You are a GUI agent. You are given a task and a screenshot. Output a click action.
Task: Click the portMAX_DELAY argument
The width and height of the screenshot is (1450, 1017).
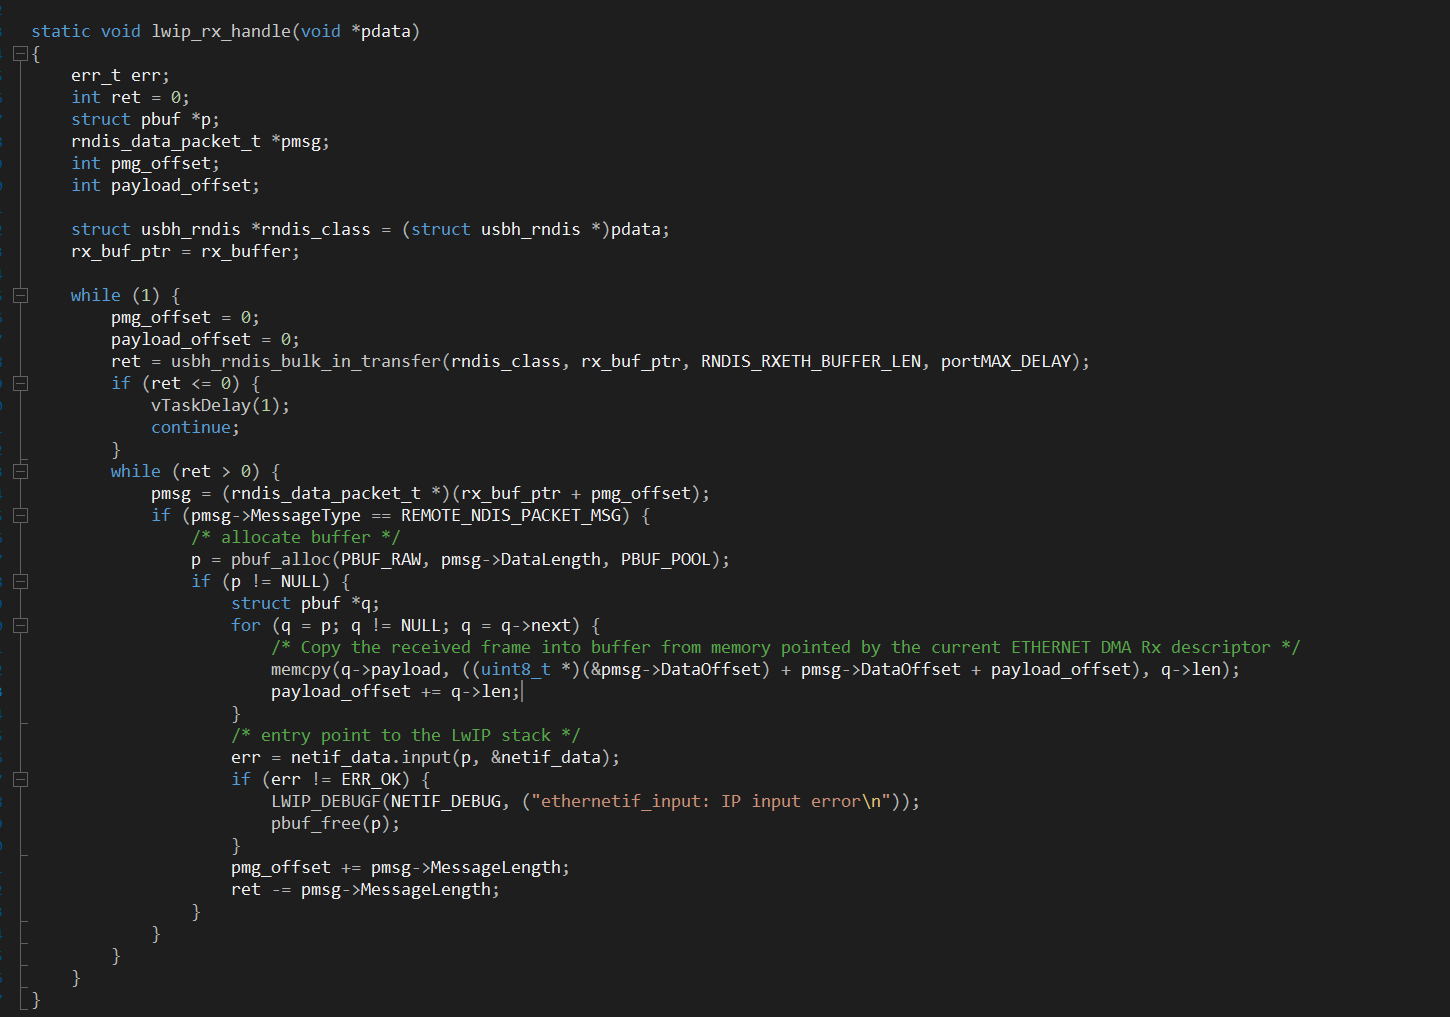click(x=1006, y=361)
